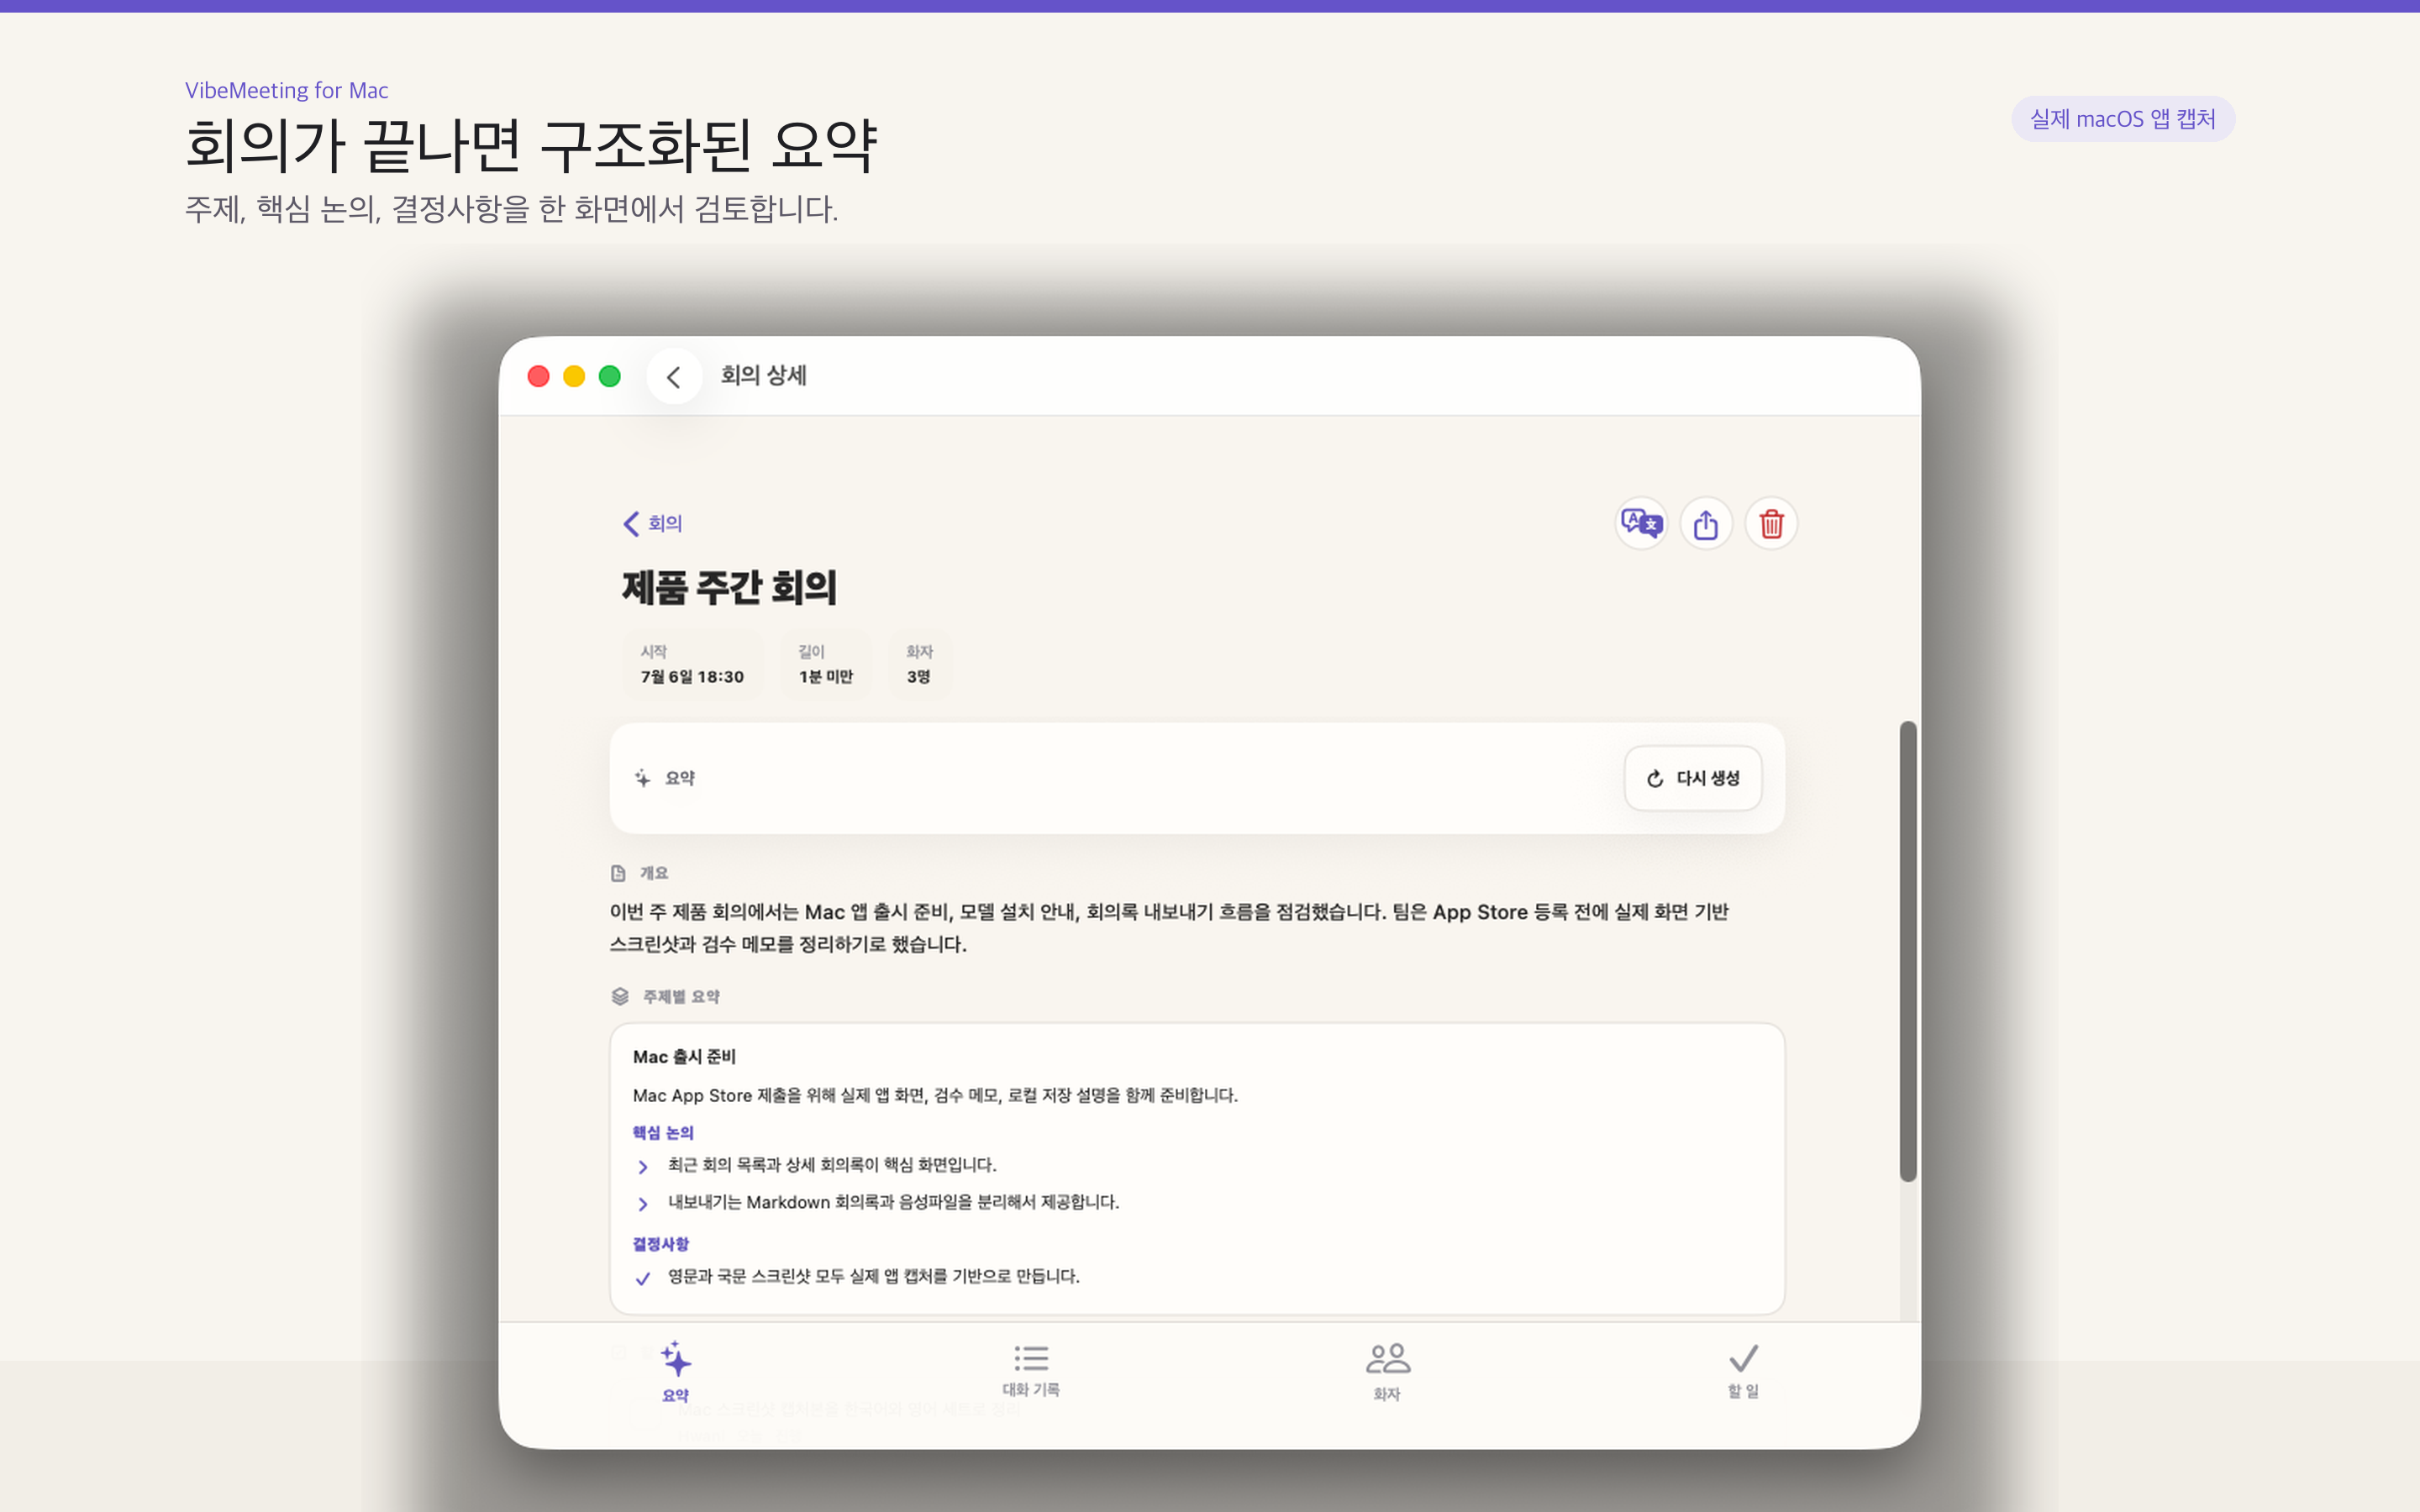2420x1512 pixels.
Task: Switch to the 대화 기록 tab label
Action: 1031,1389
